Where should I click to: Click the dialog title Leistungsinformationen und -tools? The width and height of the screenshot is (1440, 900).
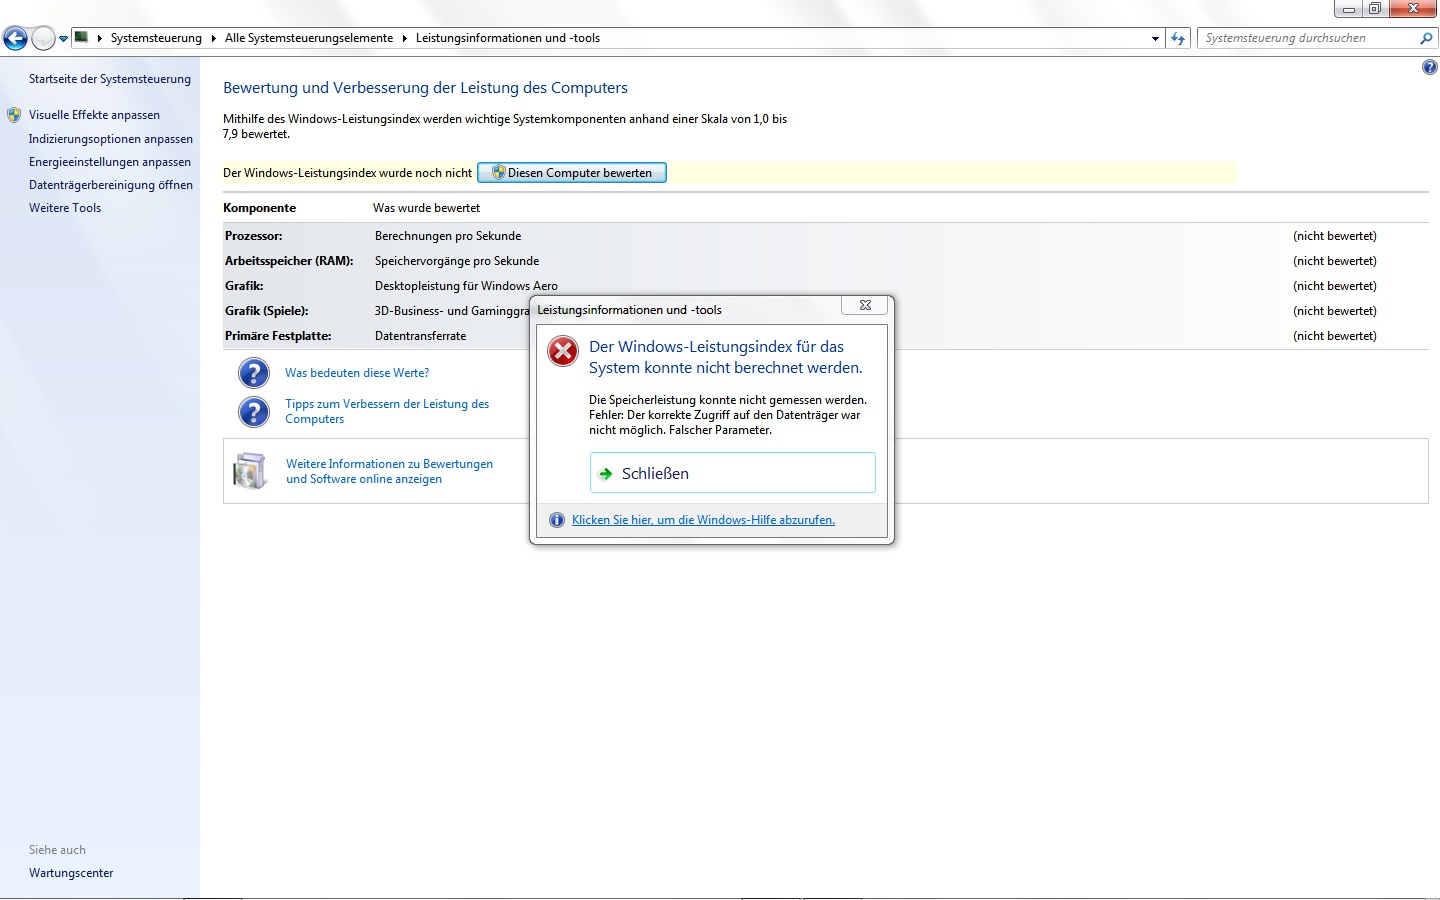coord(629,310)
